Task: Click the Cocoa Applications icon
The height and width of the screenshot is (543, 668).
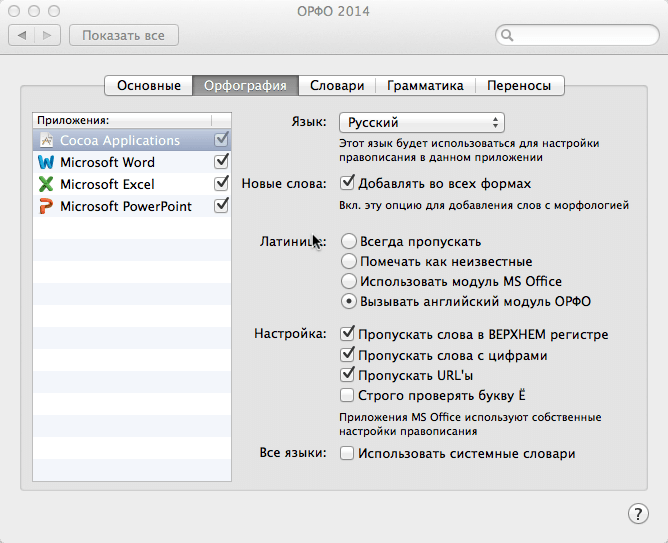Action: (x=46, y=140)
